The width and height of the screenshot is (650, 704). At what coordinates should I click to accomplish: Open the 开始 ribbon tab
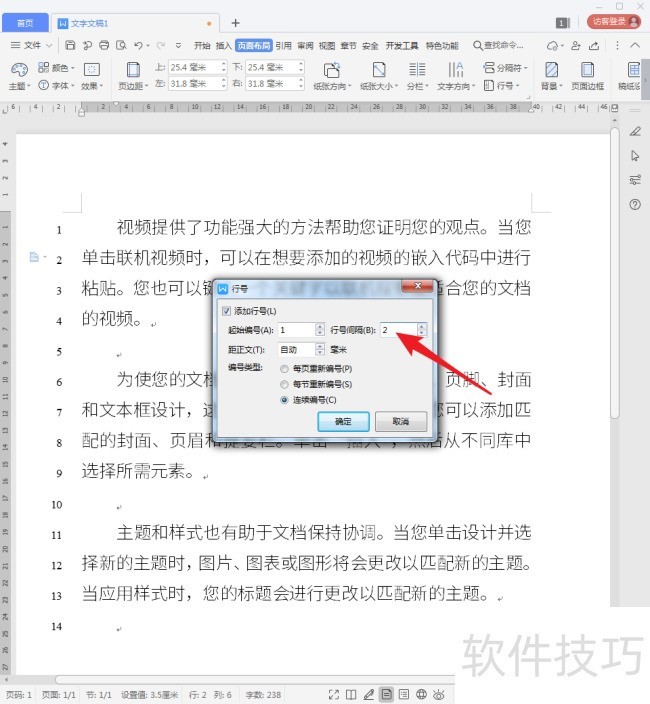(x=202, y=45)
